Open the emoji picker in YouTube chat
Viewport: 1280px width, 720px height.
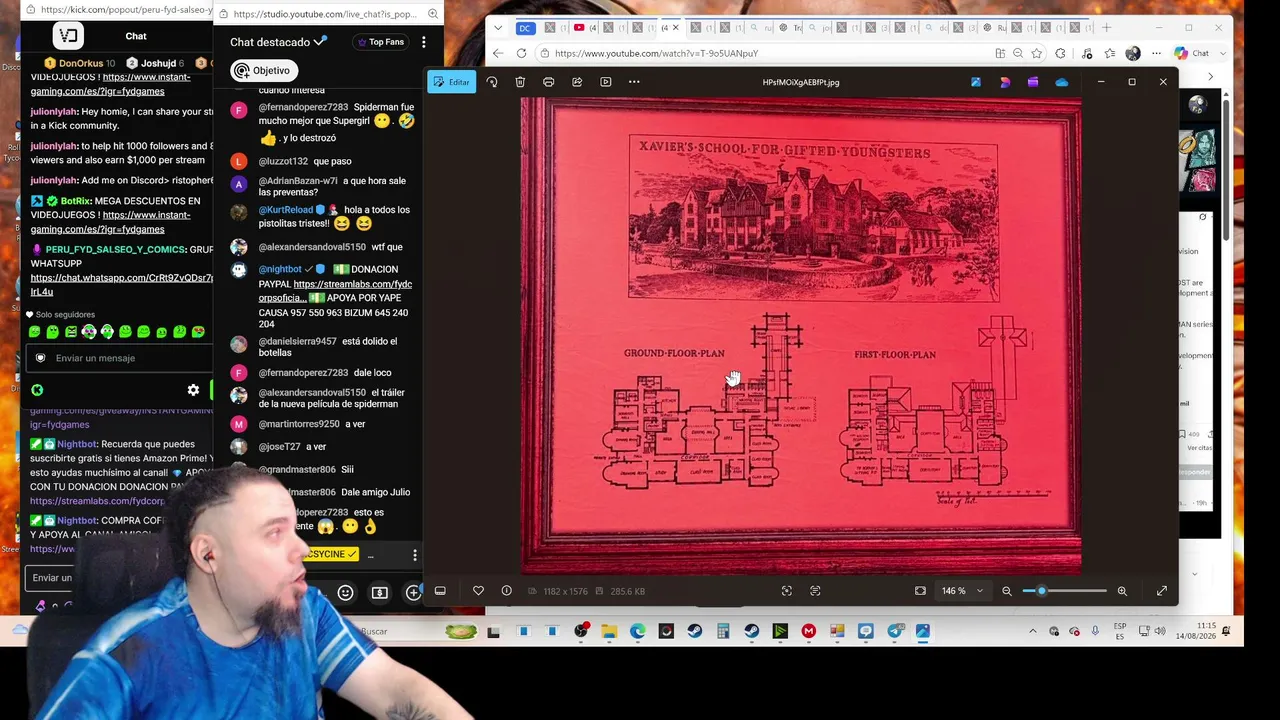345,593
